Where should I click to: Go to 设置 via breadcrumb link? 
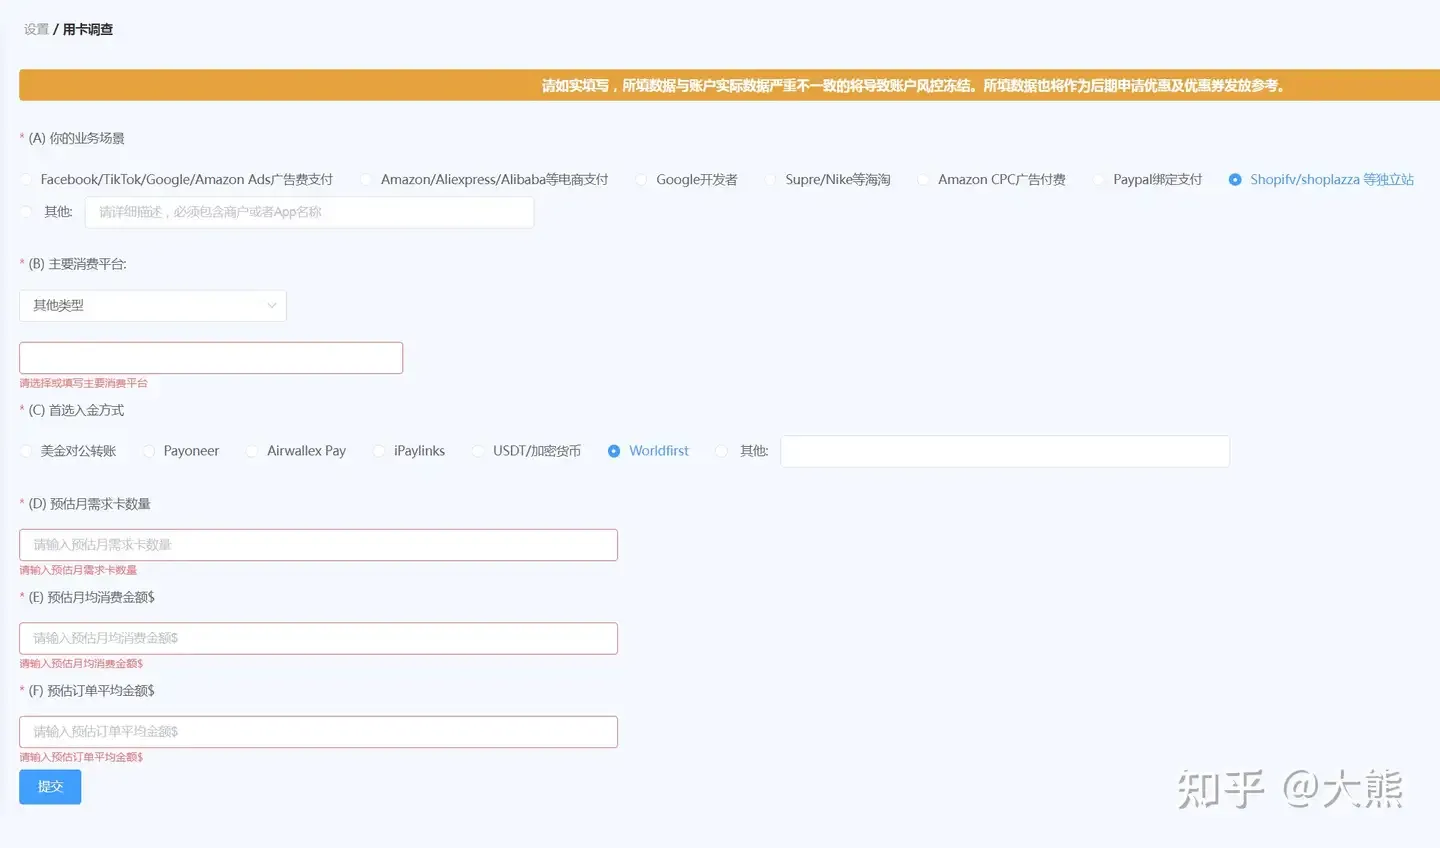[x=36, y=30]
